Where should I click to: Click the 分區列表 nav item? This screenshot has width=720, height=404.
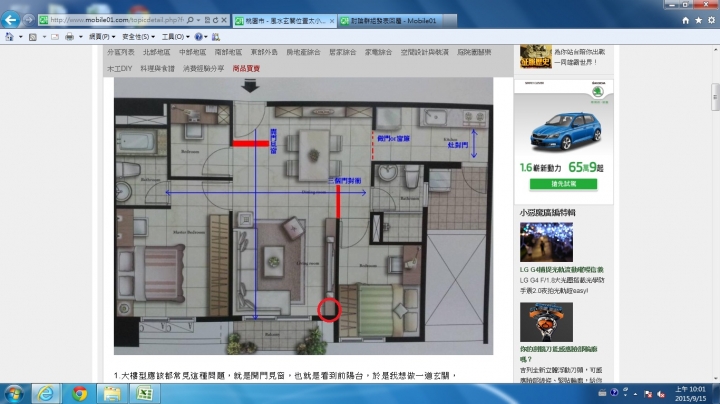[121, 52]
